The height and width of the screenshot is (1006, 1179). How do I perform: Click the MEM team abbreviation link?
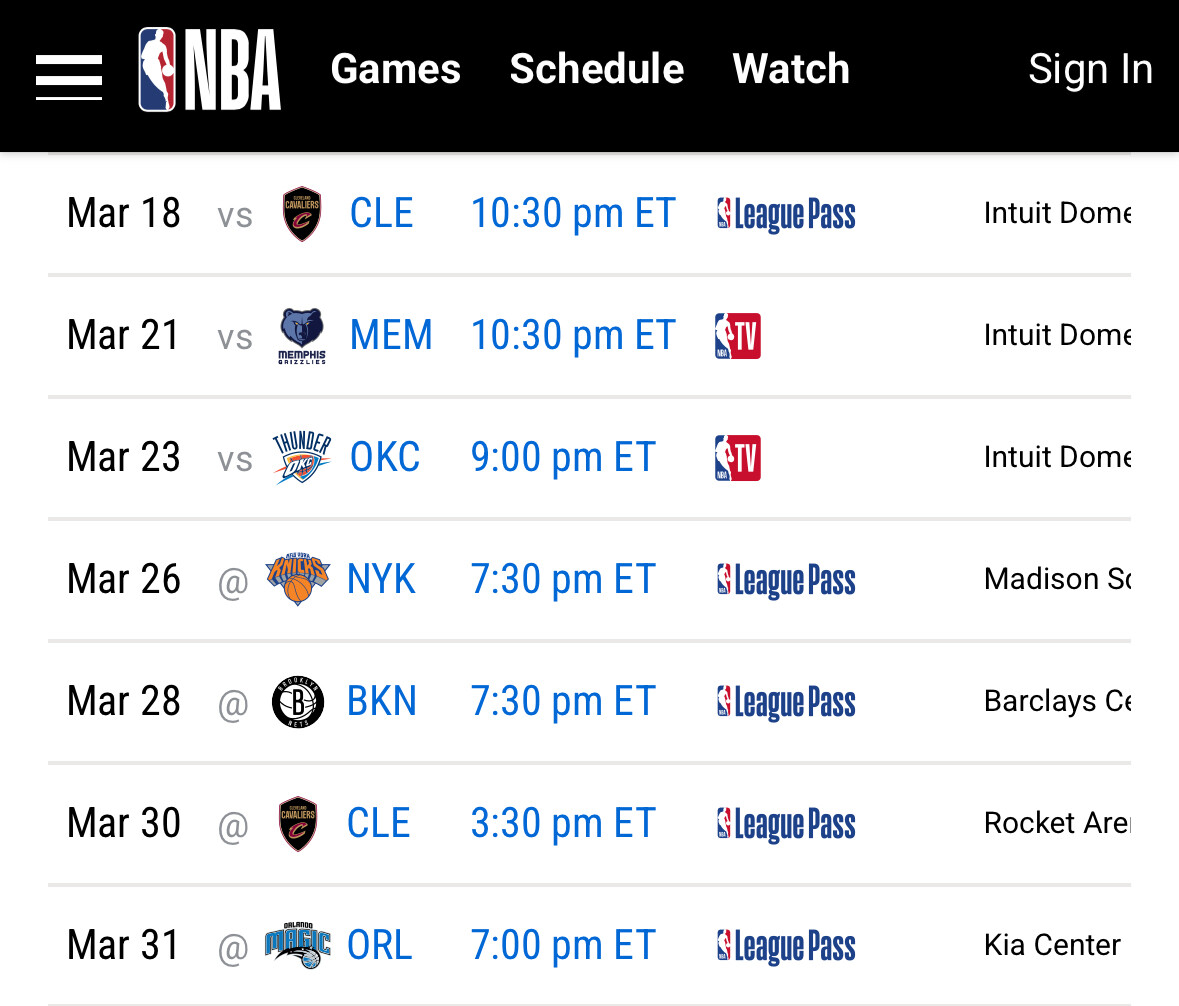click(x=391, y=335)
